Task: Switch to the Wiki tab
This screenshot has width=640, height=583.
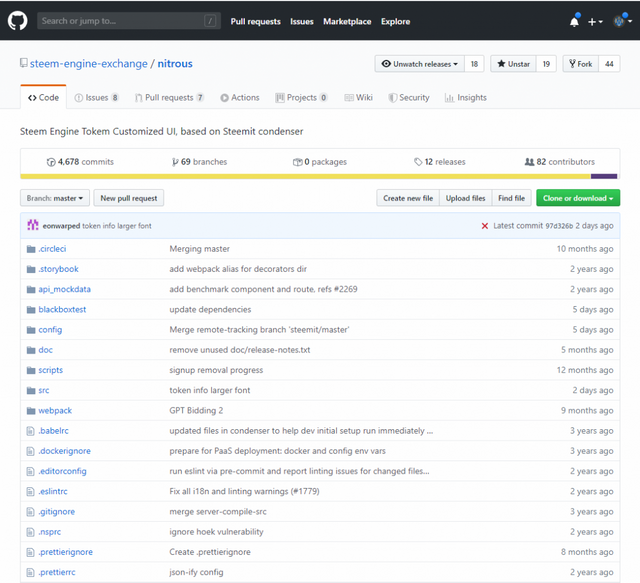Action: (x=358, y=98)
